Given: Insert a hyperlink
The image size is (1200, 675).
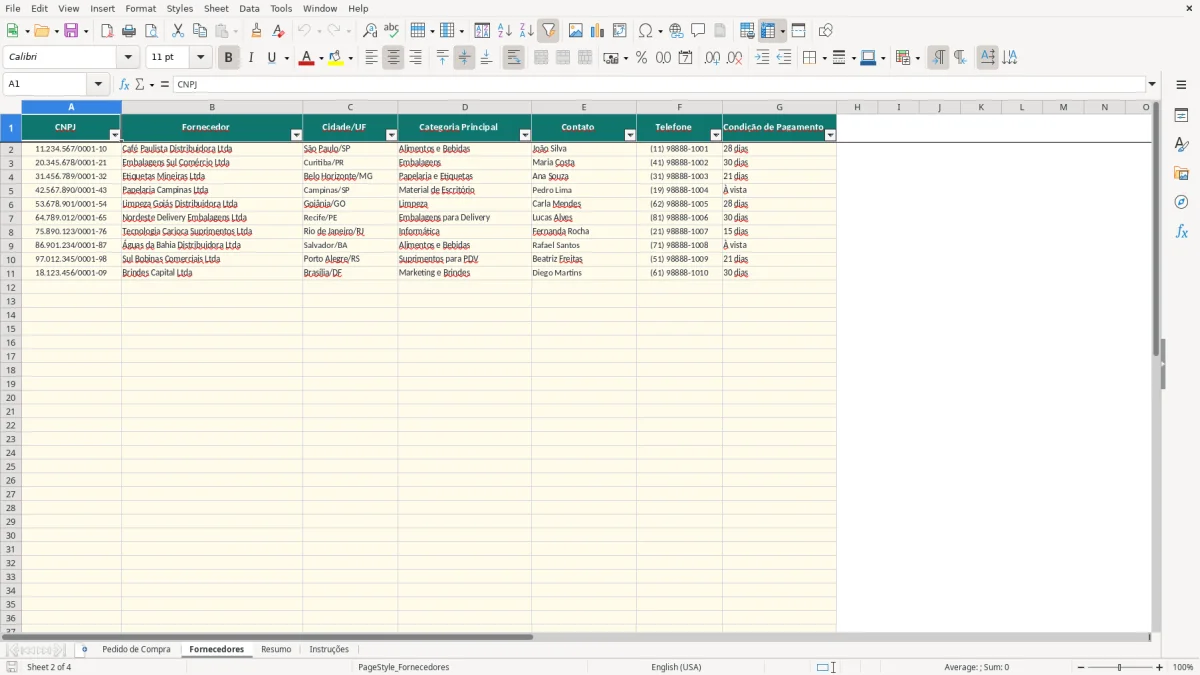Looking at the screenshot, I should point(676,31).
